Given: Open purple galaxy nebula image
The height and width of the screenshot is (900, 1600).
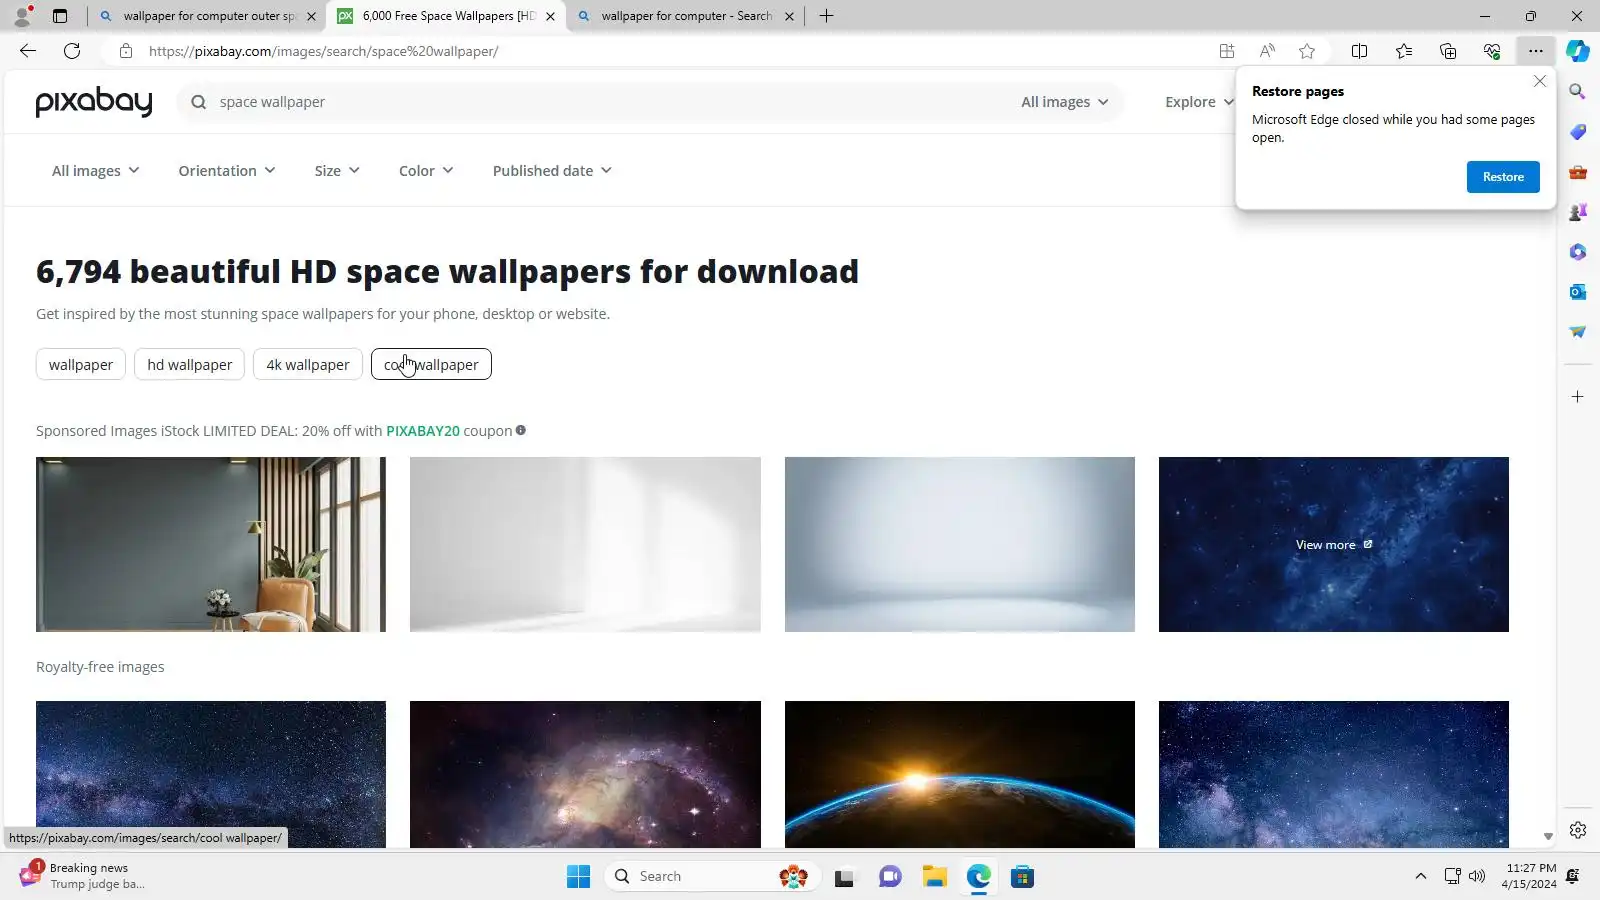Looking at the screenshot, I should (x=585, y=775).
